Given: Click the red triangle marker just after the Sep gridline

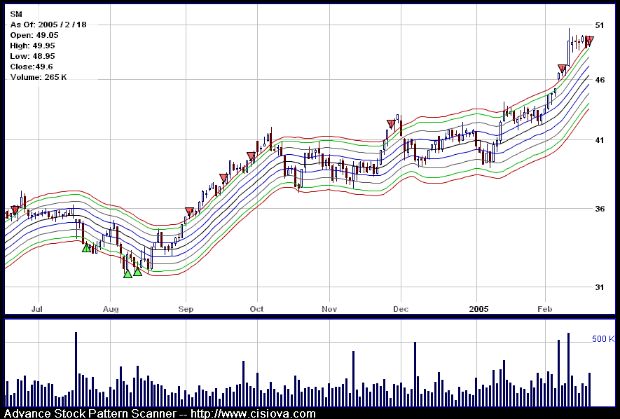Looking at the screenshot, I should [190, 211].
